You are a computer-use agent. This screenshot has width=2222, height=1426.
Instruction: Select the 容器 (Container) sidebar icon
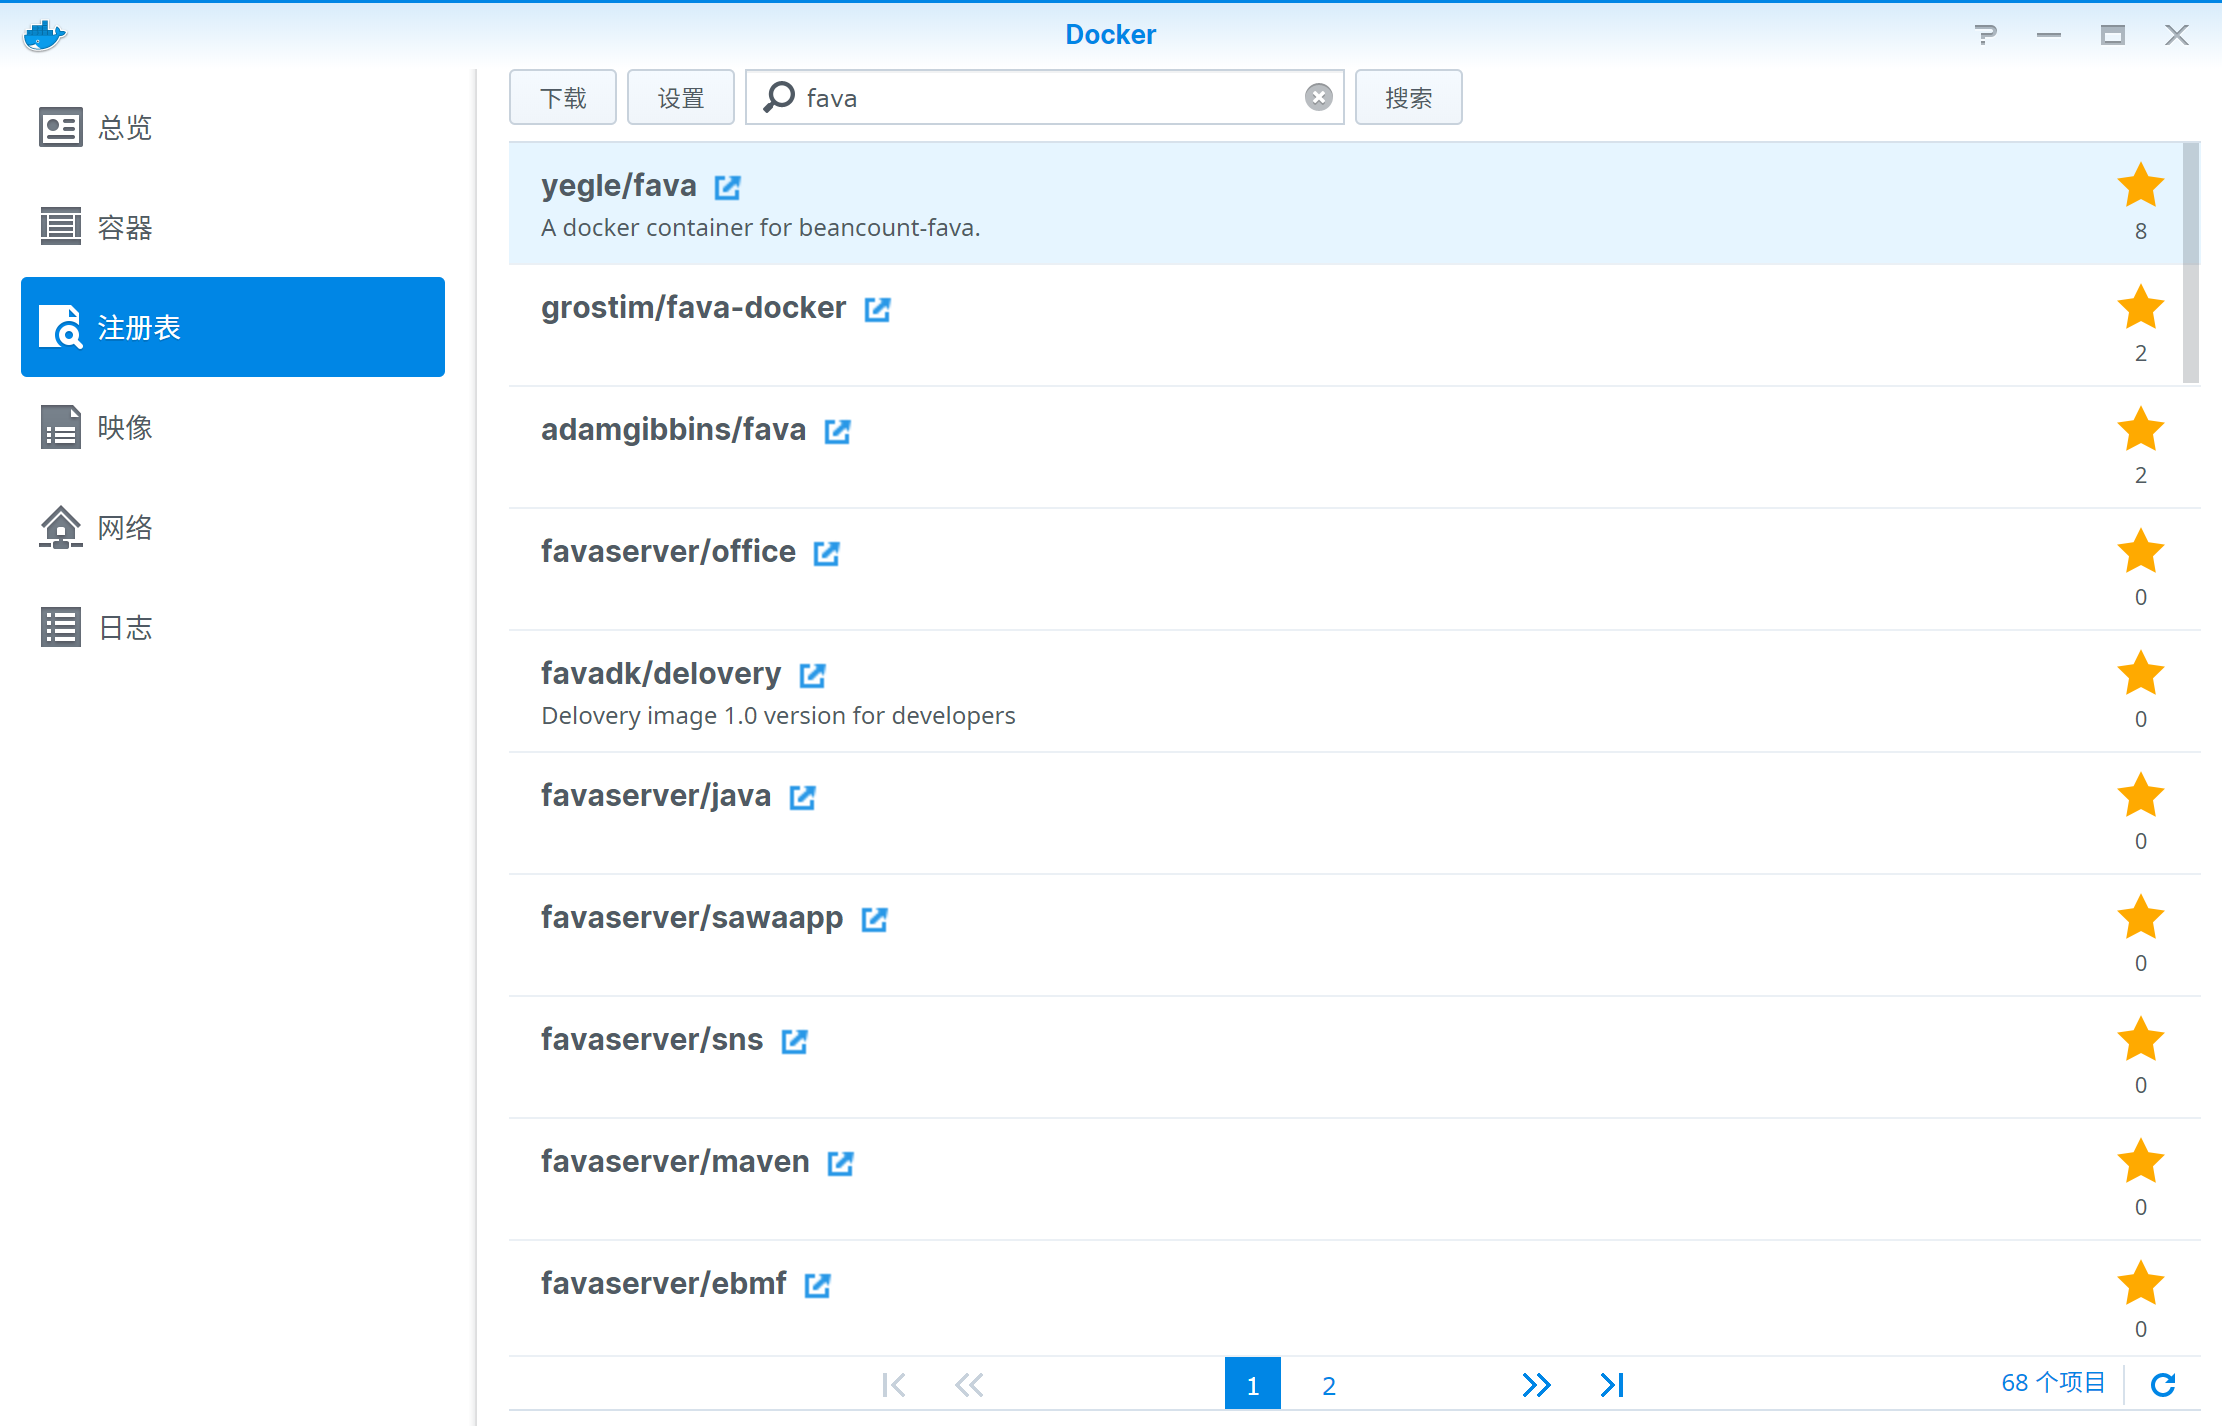tap(124, 227)
